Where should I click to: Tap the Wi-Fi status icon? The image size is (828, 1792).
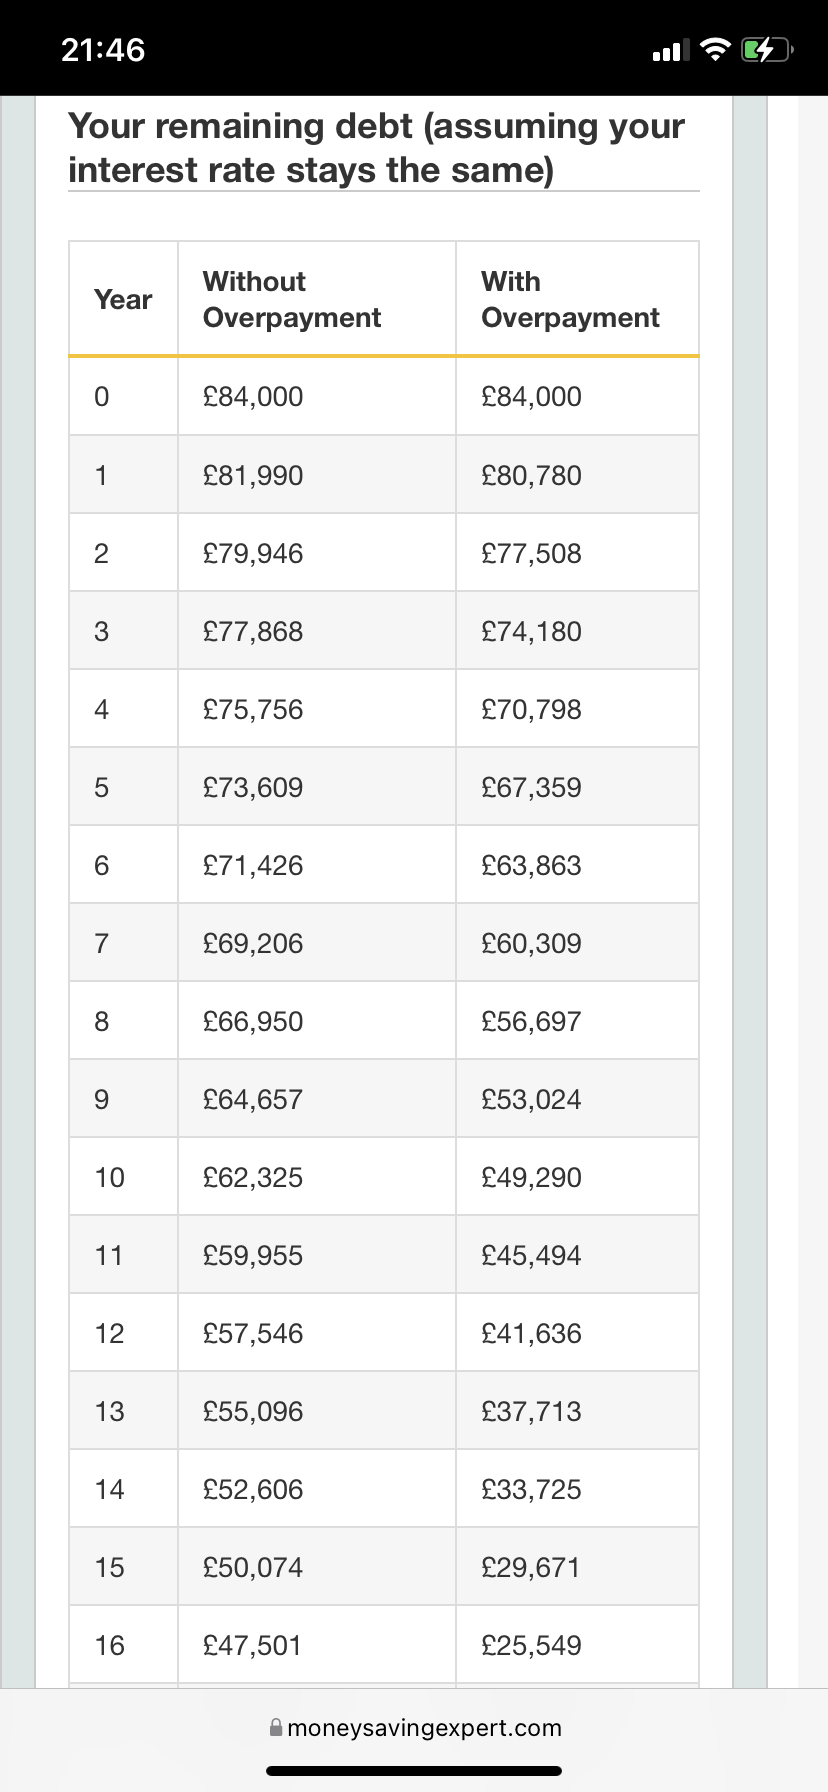[x=714, y=49]
